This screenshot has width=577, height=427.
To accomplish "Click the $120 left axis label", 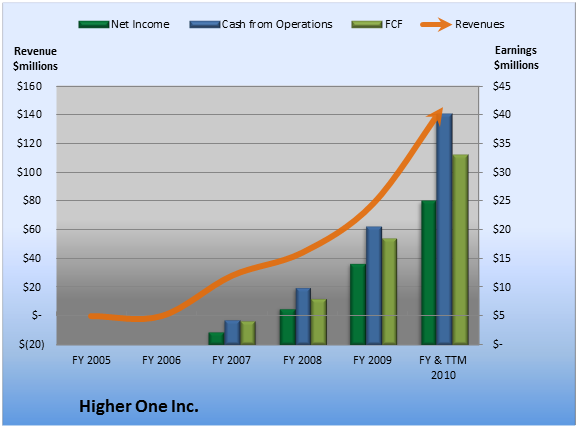I will point(29,143).
